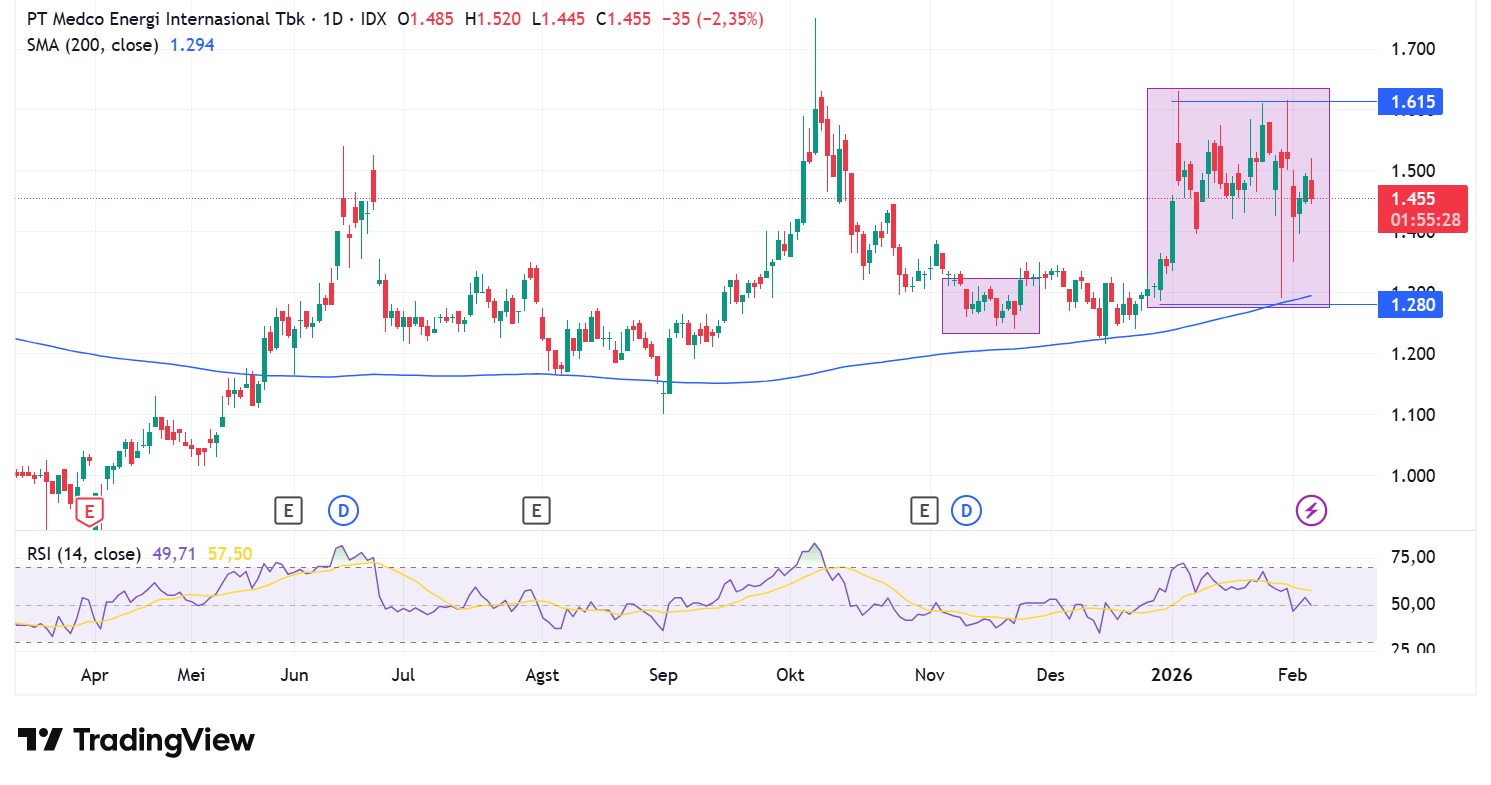Select the RSI (14, close) indicator legend

point(80,553)
